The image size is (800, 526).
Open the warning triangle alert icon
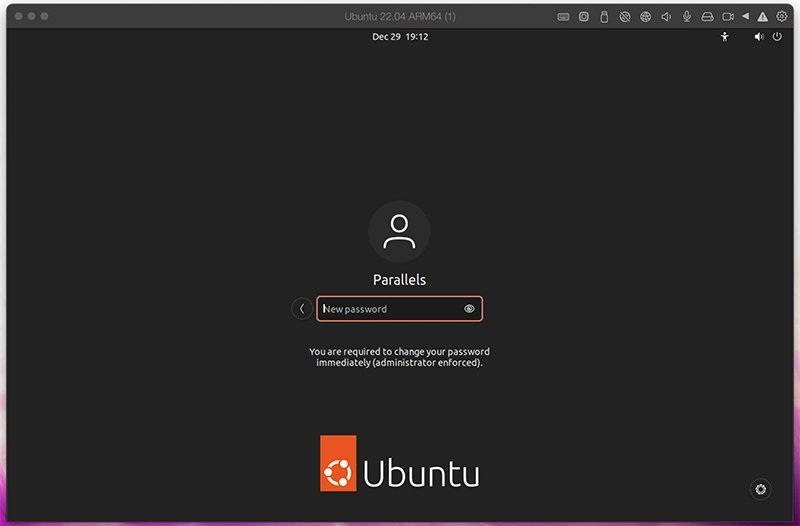click(762, 17)
